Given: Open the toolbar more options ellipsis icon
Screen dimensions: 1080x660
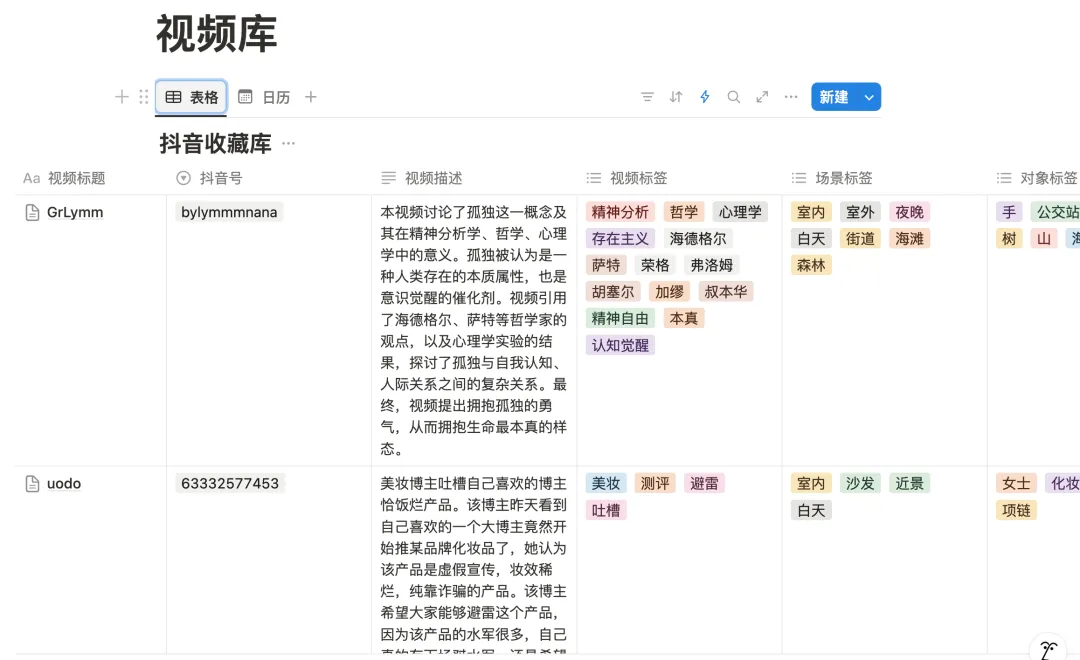Looking at the screenshot, I should pos(790,97).
